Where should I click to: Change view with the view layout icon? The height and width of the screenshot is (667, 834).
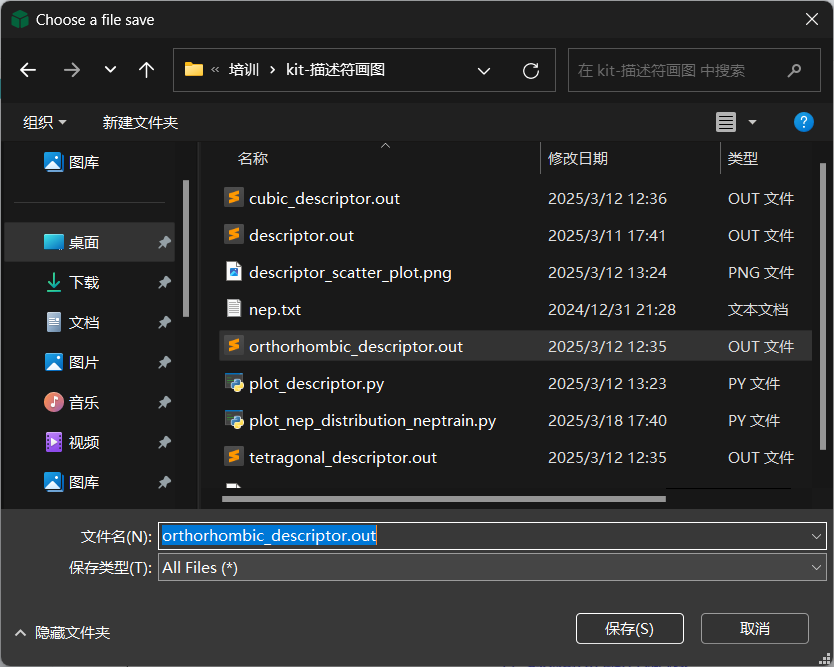[725, 122]
